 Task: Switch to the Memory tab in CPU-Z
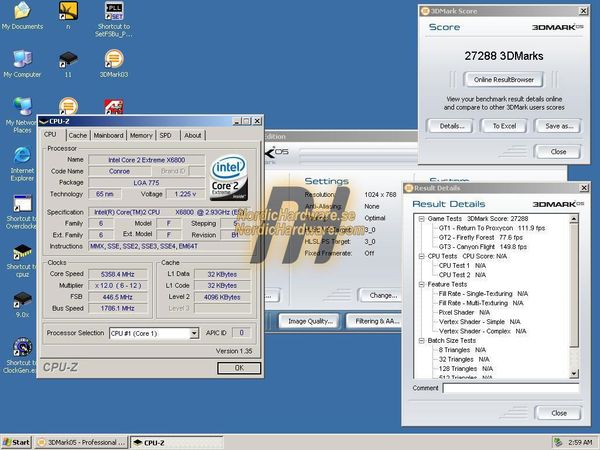141,135
